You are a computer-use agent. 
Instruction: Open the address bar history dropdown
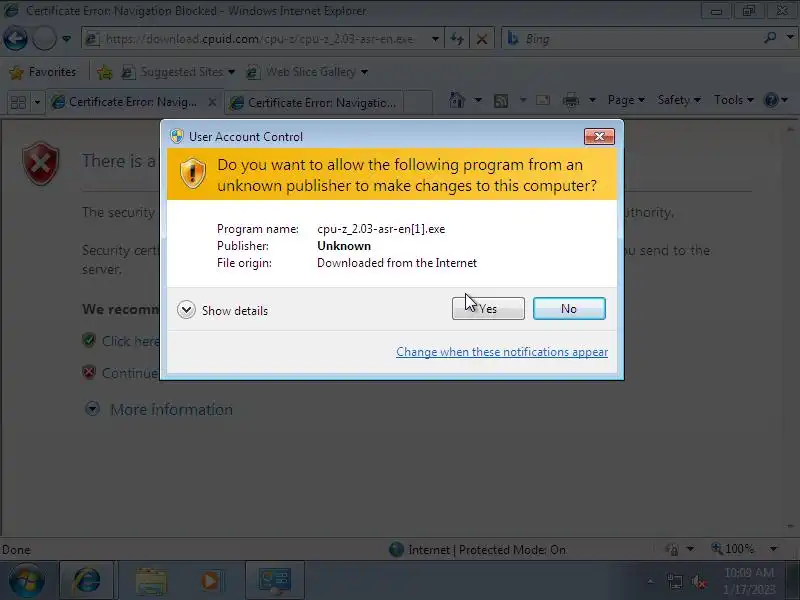[435, 39]
